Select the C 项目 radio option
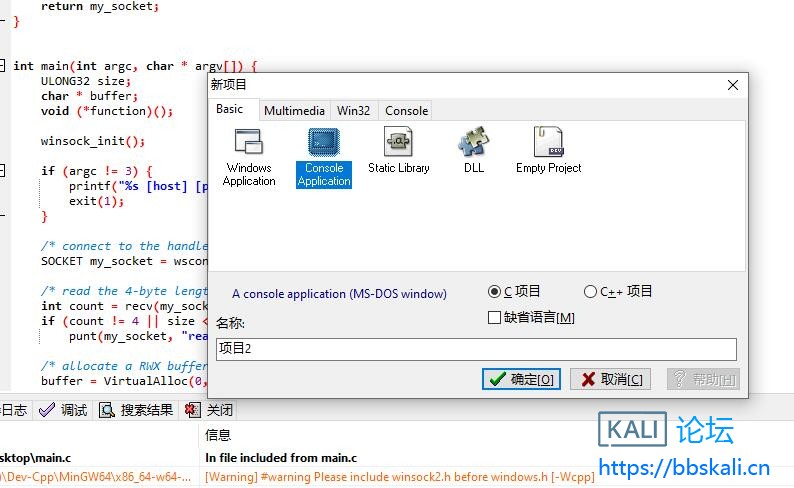The height and width of the screenshot is (488, 794). coord(494,292)
